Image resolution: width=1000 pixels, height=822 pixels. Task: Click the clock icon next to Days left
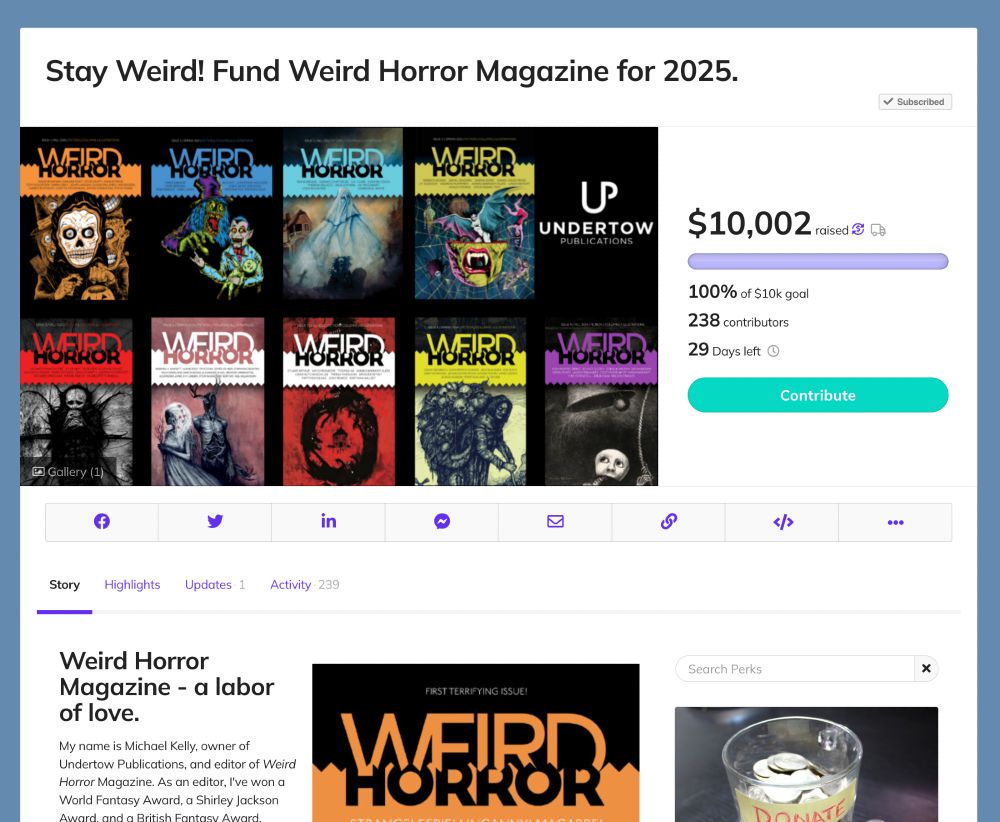[x=773, y=351]
